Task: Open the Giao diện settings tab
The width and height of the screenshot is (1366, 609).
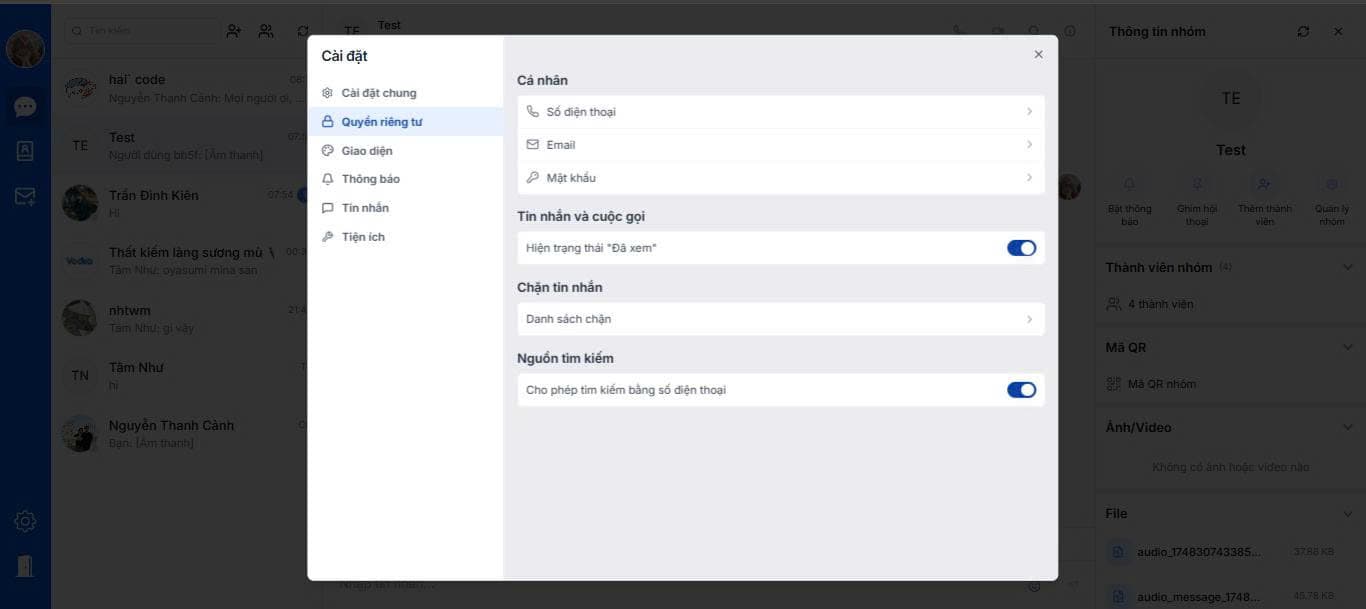Action: (x=405, y=151)
